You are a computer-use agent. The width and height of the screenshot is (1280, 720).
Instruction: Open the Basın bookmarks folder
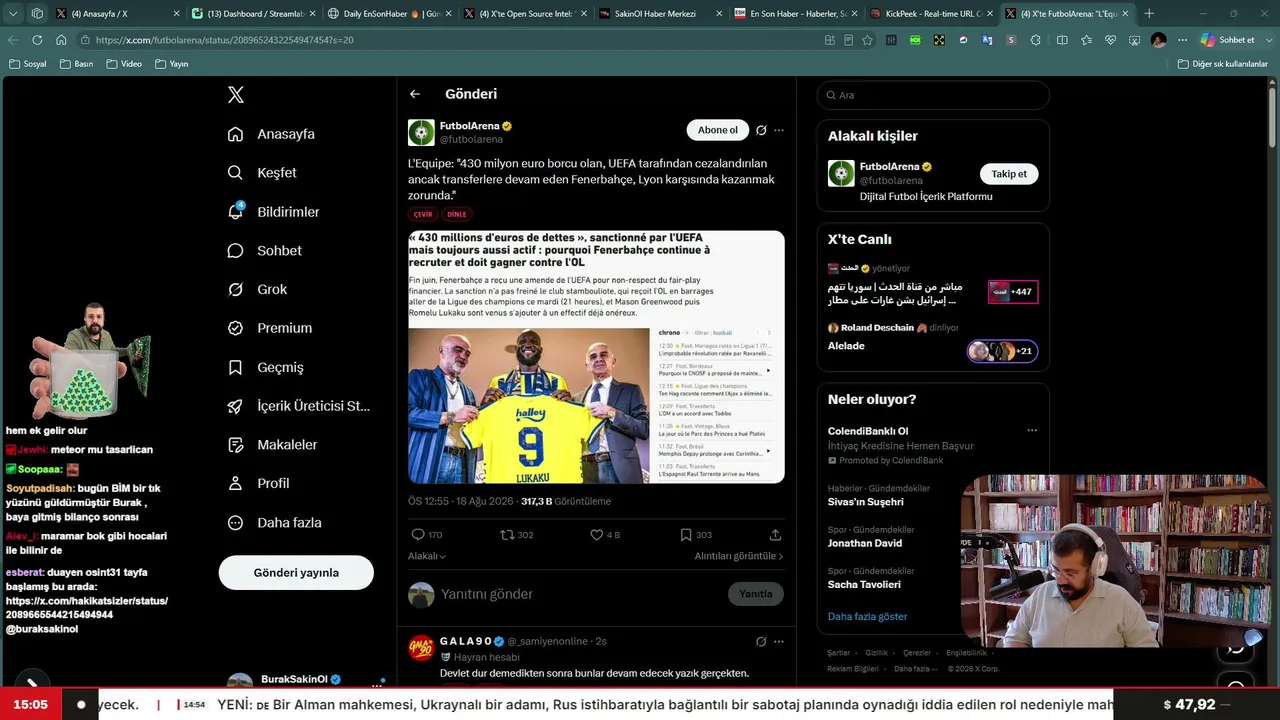click(x=76, y=64)
